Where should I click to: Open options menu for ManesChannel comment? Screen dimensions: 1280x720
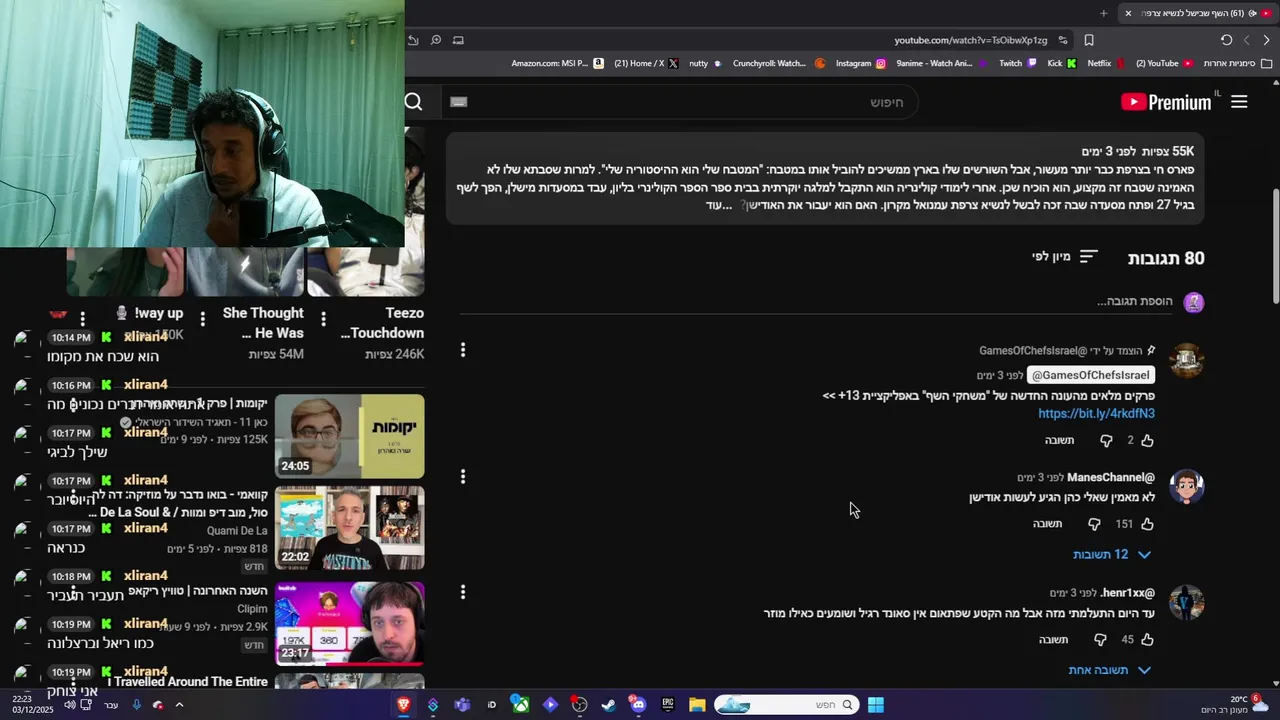click(x=462, y=477)
